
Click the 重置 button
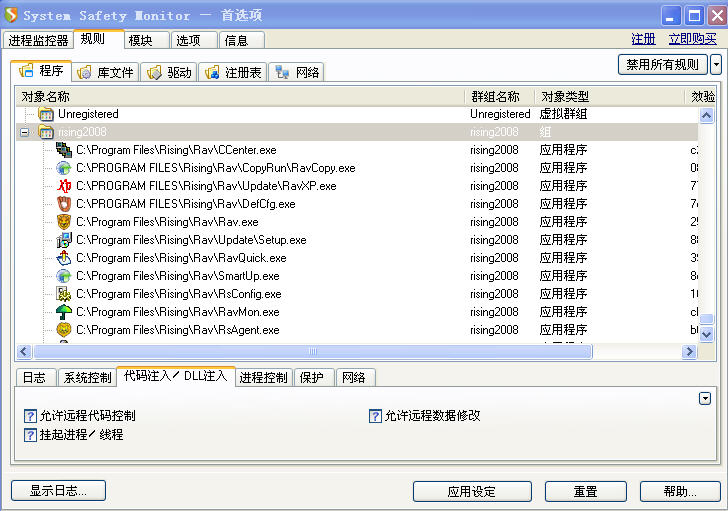tap(585, 491)
